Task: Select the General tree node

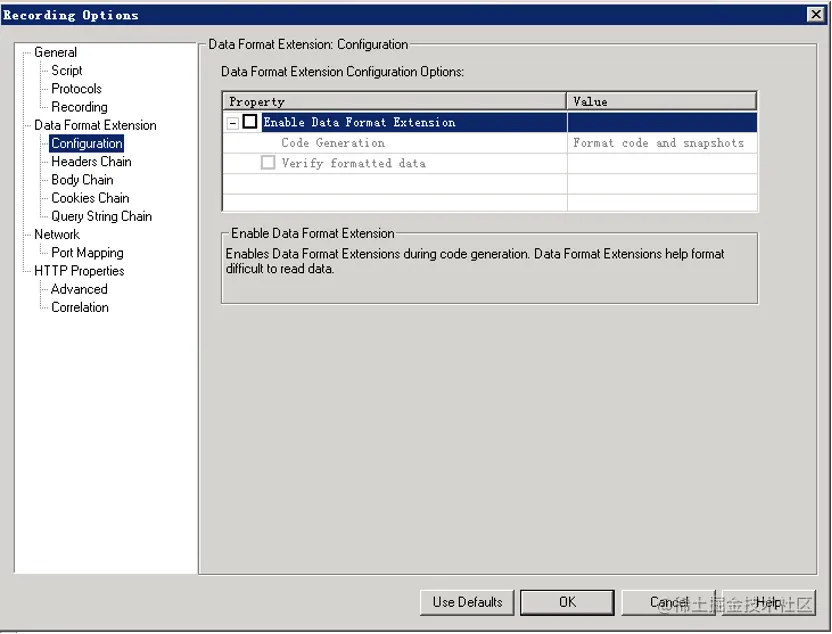Action: [x=55, y=53]
